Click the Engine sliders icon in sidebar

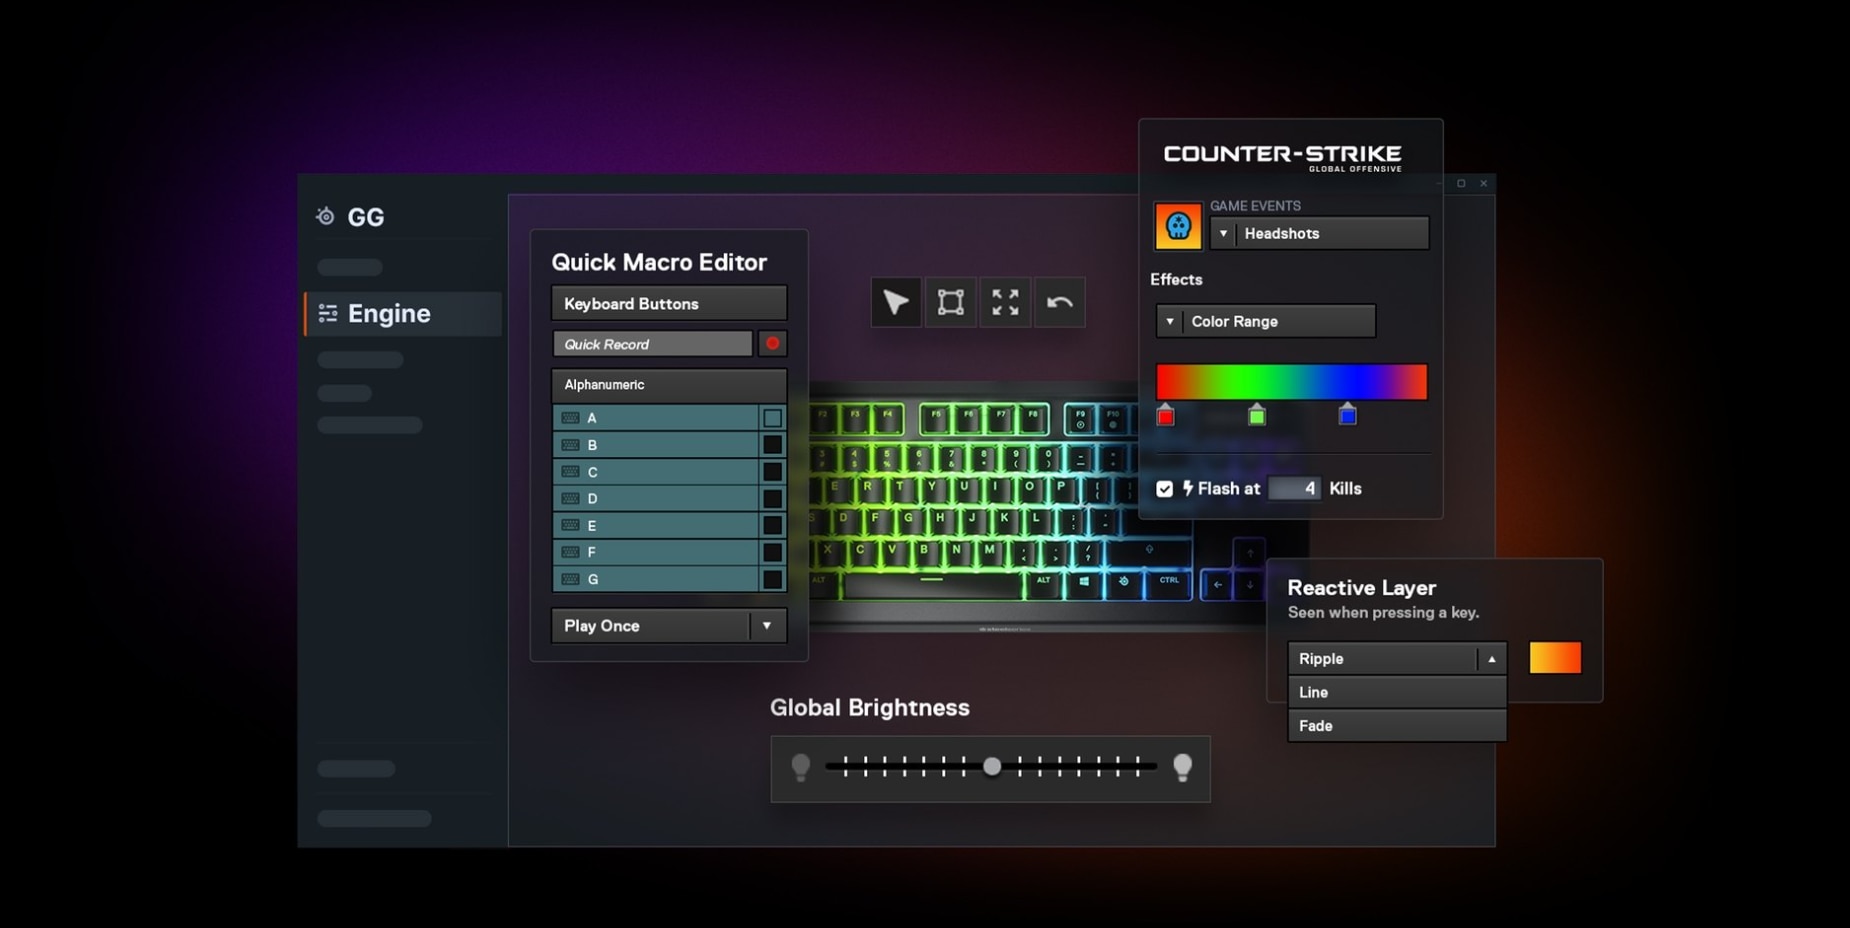coord(328,314)
